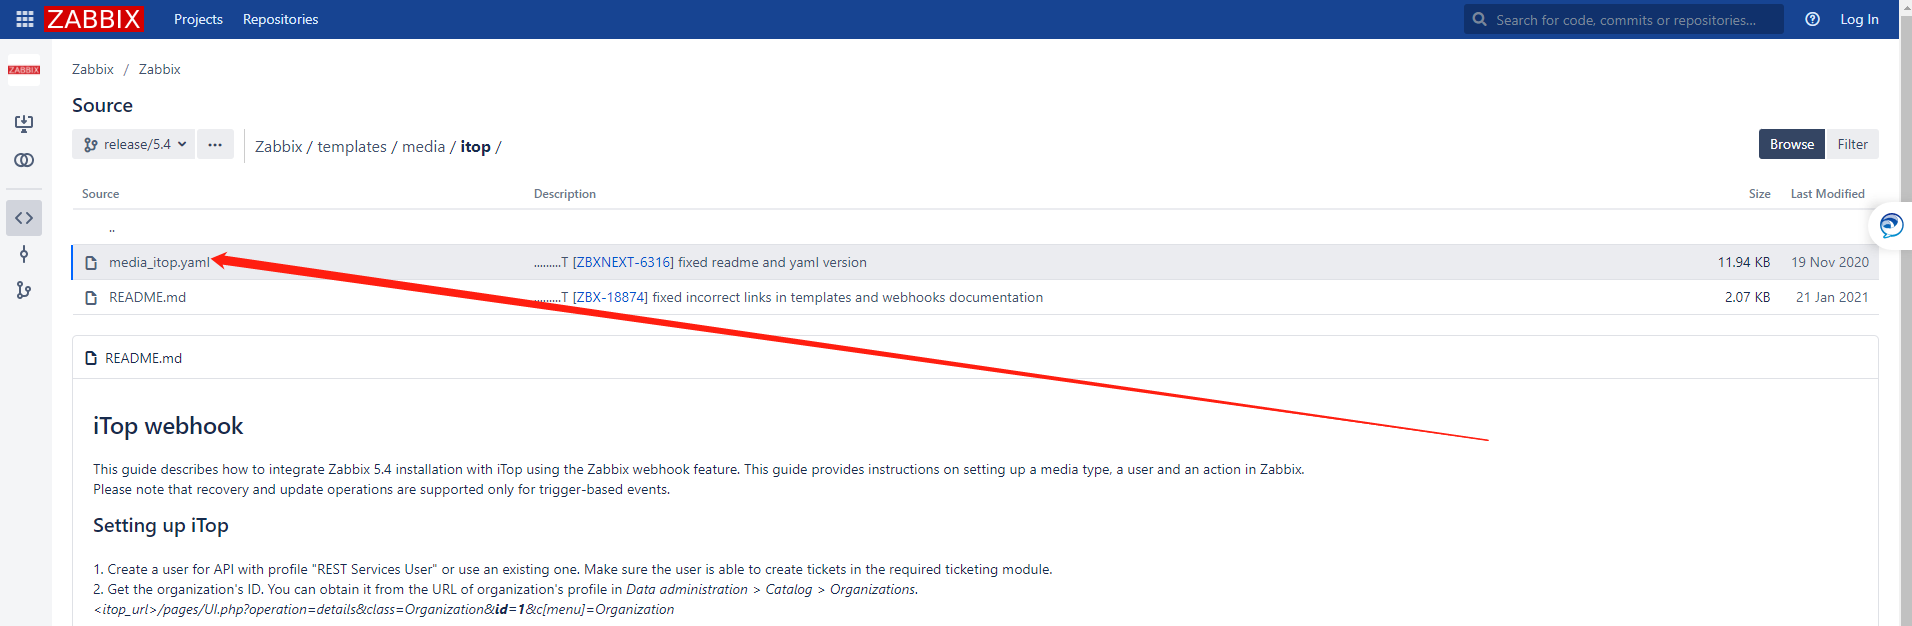Viewport: 1912px width, 626px height.
Task: Click the Compare sidebar icon
Action: pos(24,160)
